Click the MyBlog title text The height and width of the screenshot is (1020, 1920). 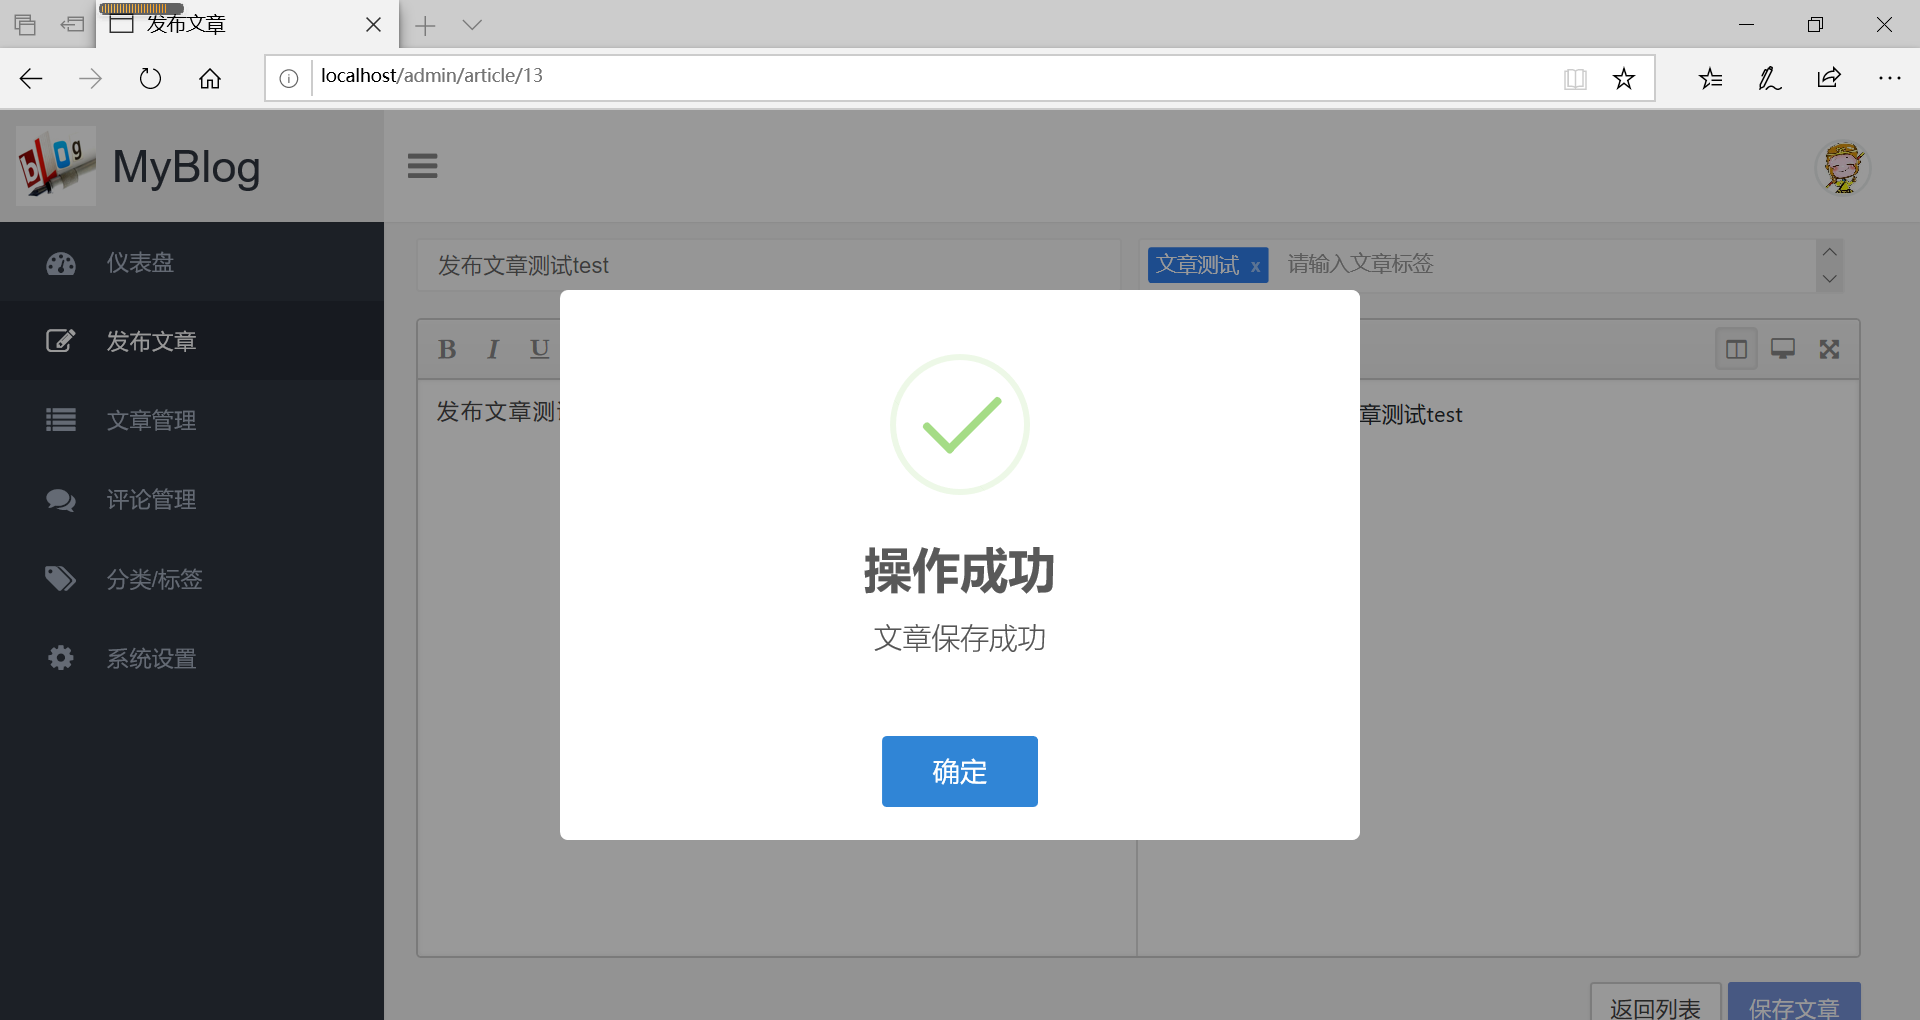point(186,166)
